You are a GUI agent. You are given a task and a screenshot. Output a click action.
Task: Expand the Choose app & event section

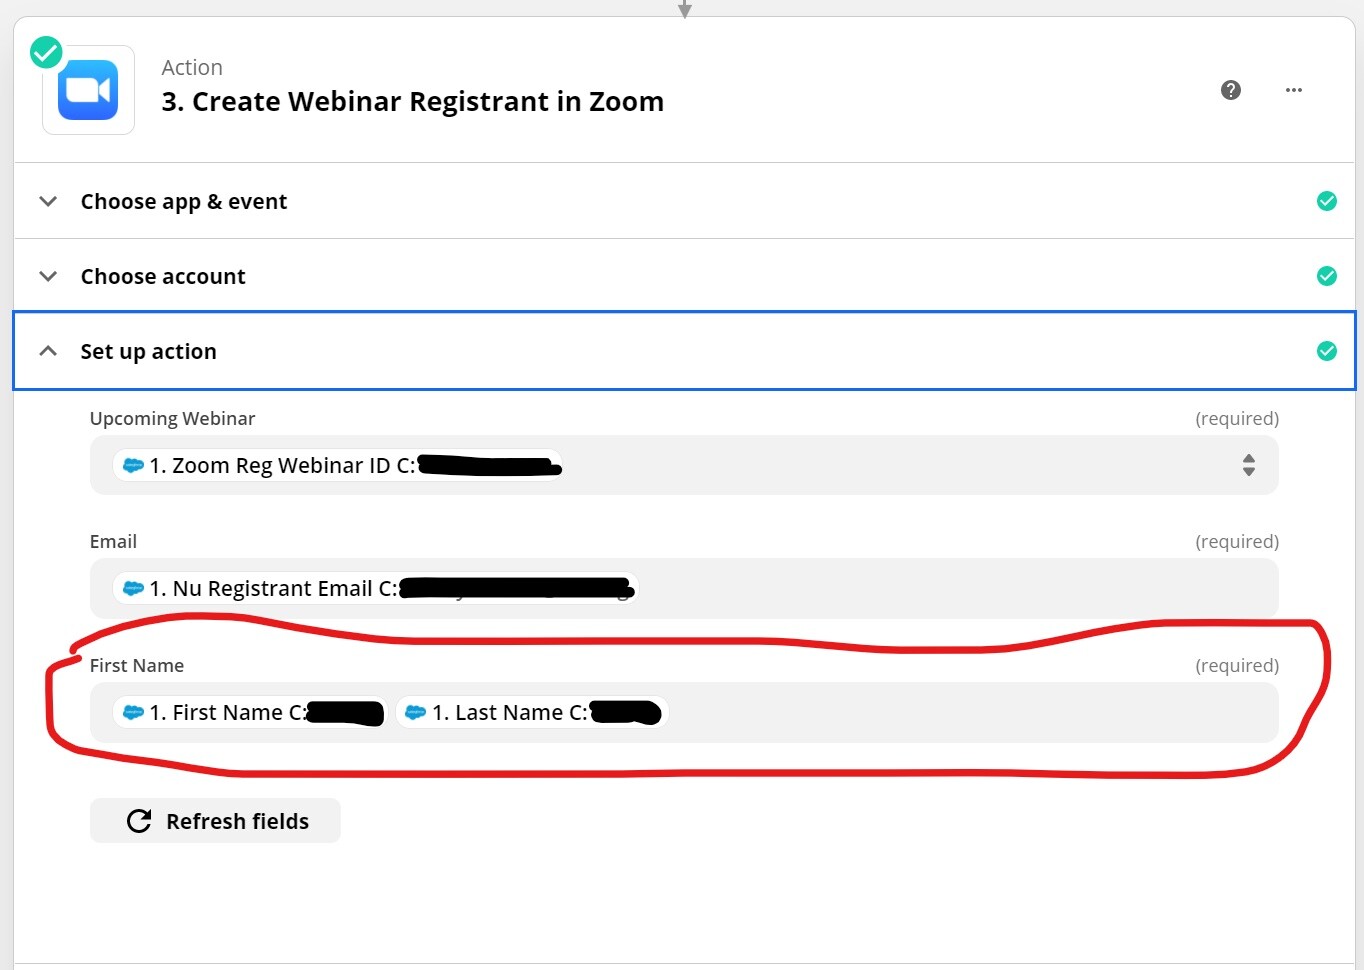[47, 201]
